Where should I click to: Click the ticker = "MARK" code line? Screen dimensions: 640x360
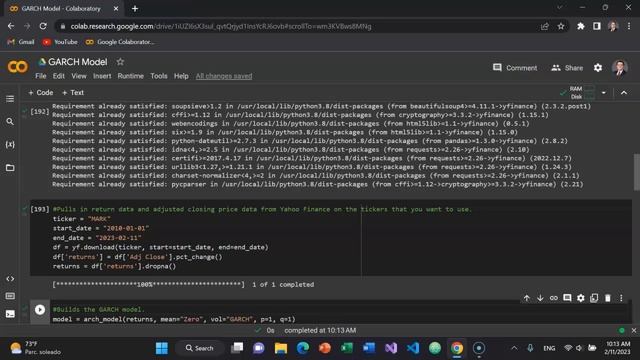tap(82, 219)
